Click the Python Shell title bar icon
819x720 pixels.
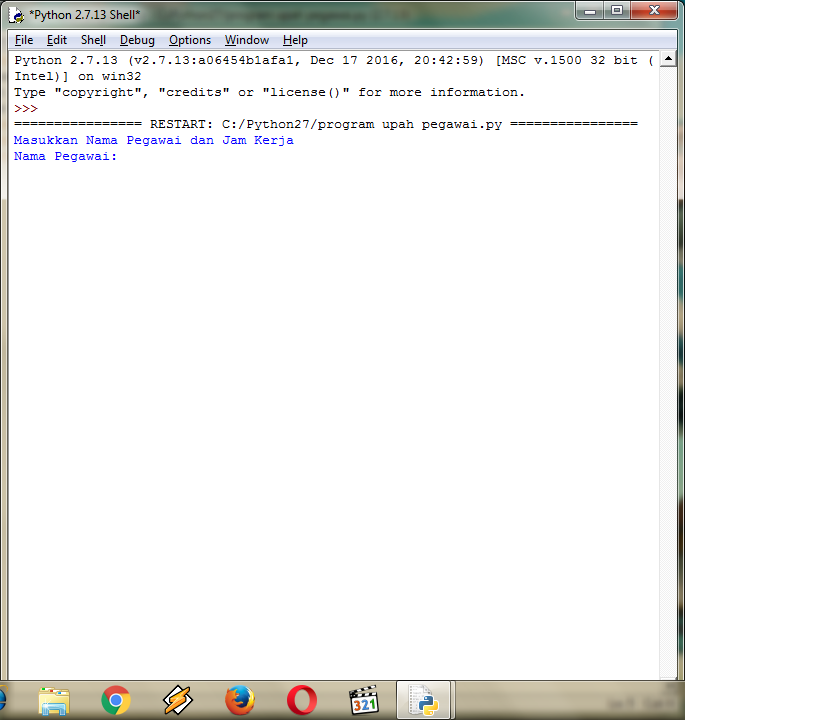[x=16, y=15]
